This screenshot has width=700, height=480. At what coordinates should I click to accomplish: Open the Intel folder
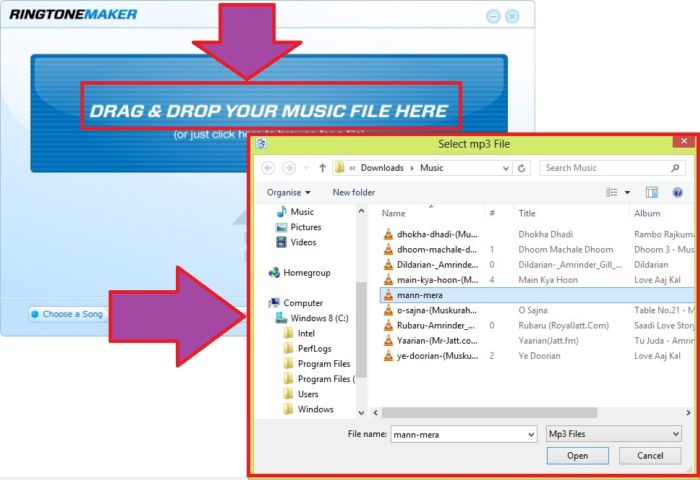(x=299, y=333)
